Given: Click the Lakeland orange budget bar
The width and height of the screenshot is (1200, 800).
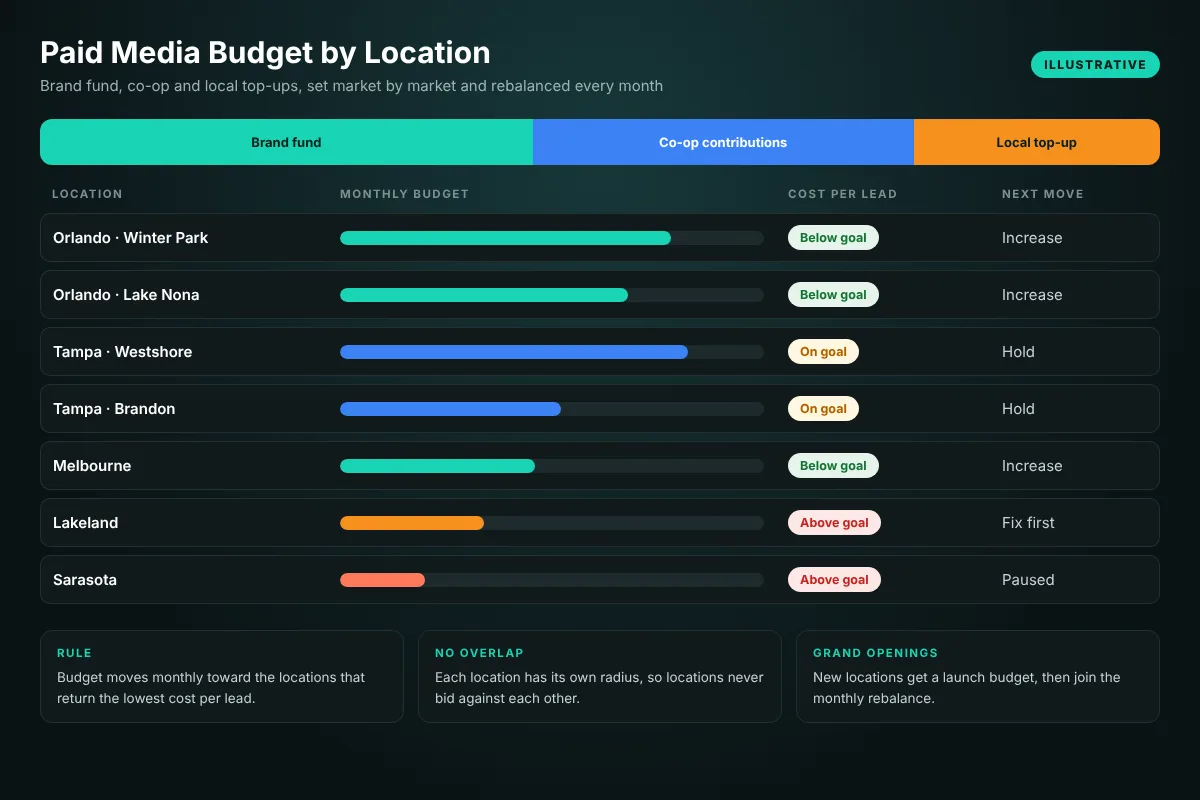Looking at the screenshot, I should coord(412,523).
